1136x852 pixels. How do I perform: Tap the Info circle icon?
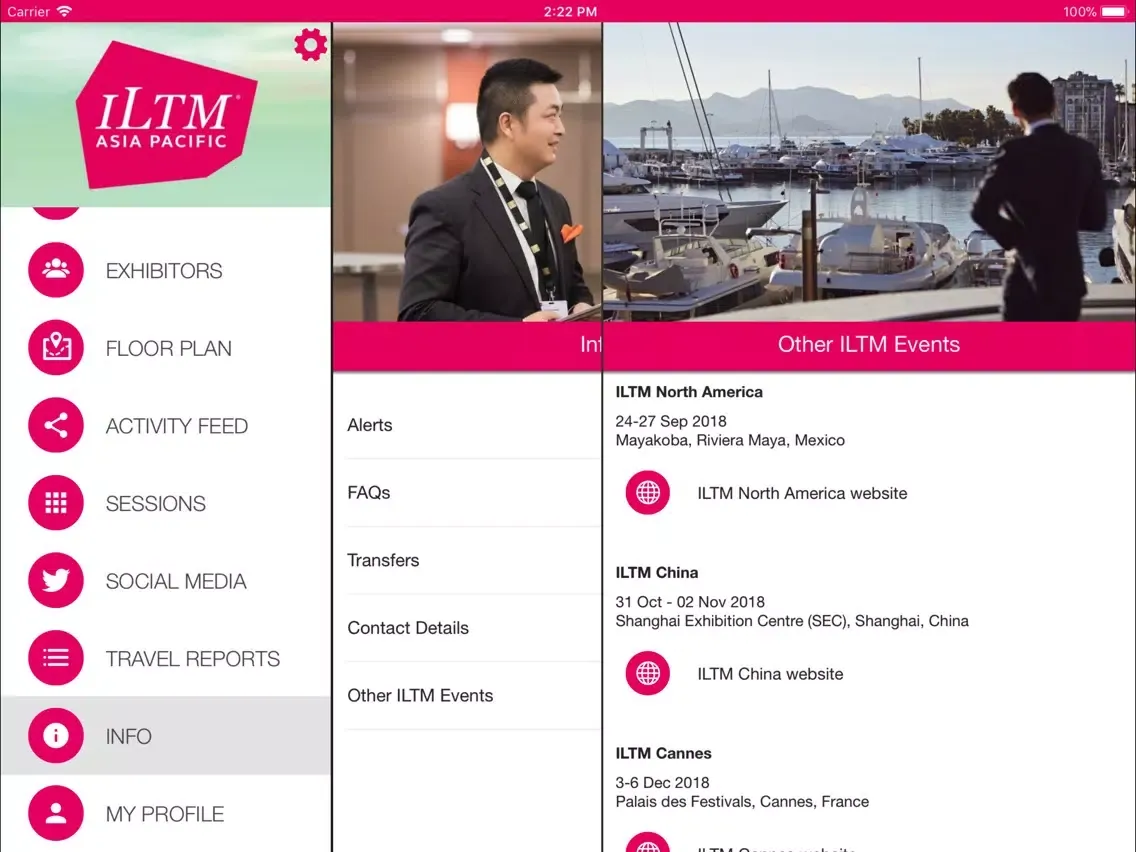pyautogui.click(x=56, y=735)
